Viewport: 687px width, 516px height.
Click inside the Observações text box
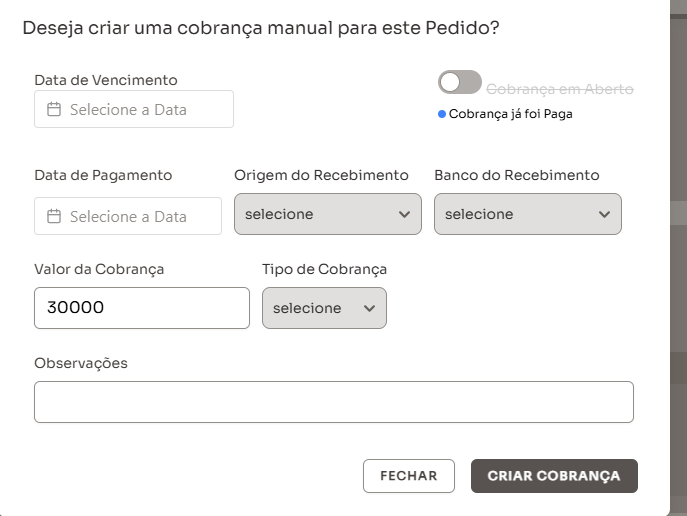(333, 402)
